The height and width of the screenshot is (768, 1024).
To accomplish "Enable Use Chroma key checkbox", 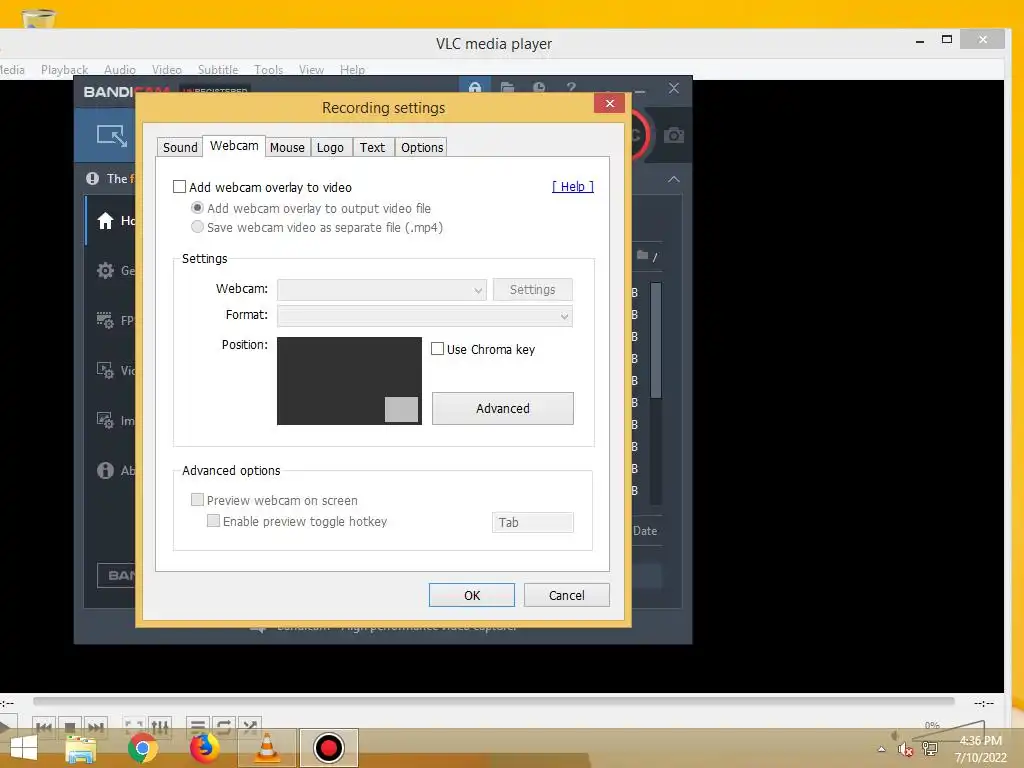I will point(438,349).
